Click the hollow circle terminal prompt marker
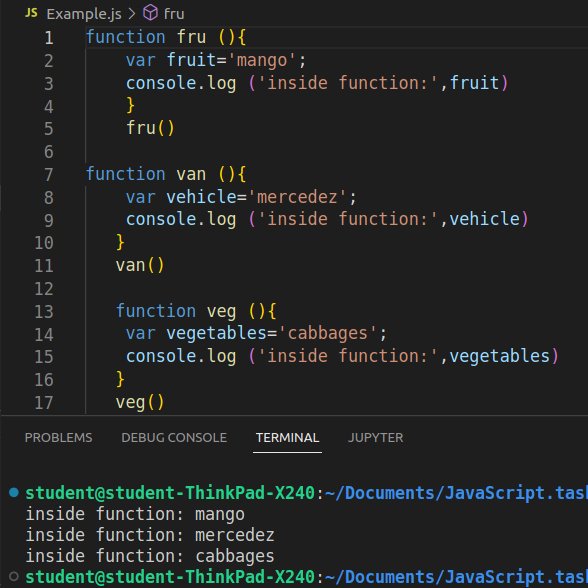 [x=14, y=576]
